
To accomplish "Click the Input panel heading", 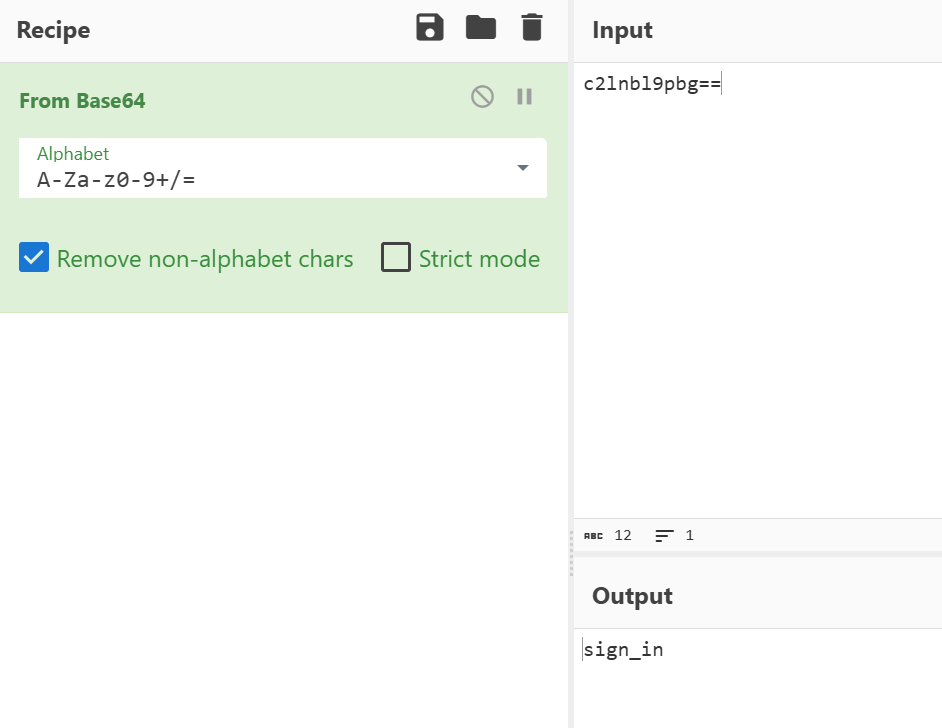I will tap(622, 30).
